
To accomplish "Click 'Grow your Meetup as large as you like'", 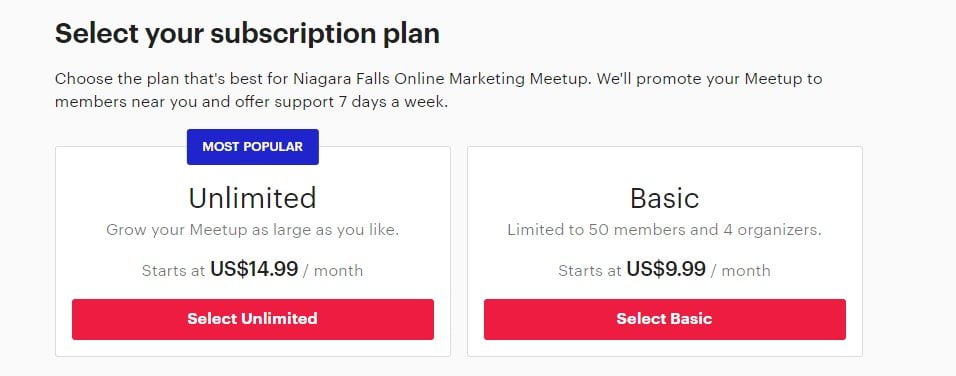I will [252, 230].
